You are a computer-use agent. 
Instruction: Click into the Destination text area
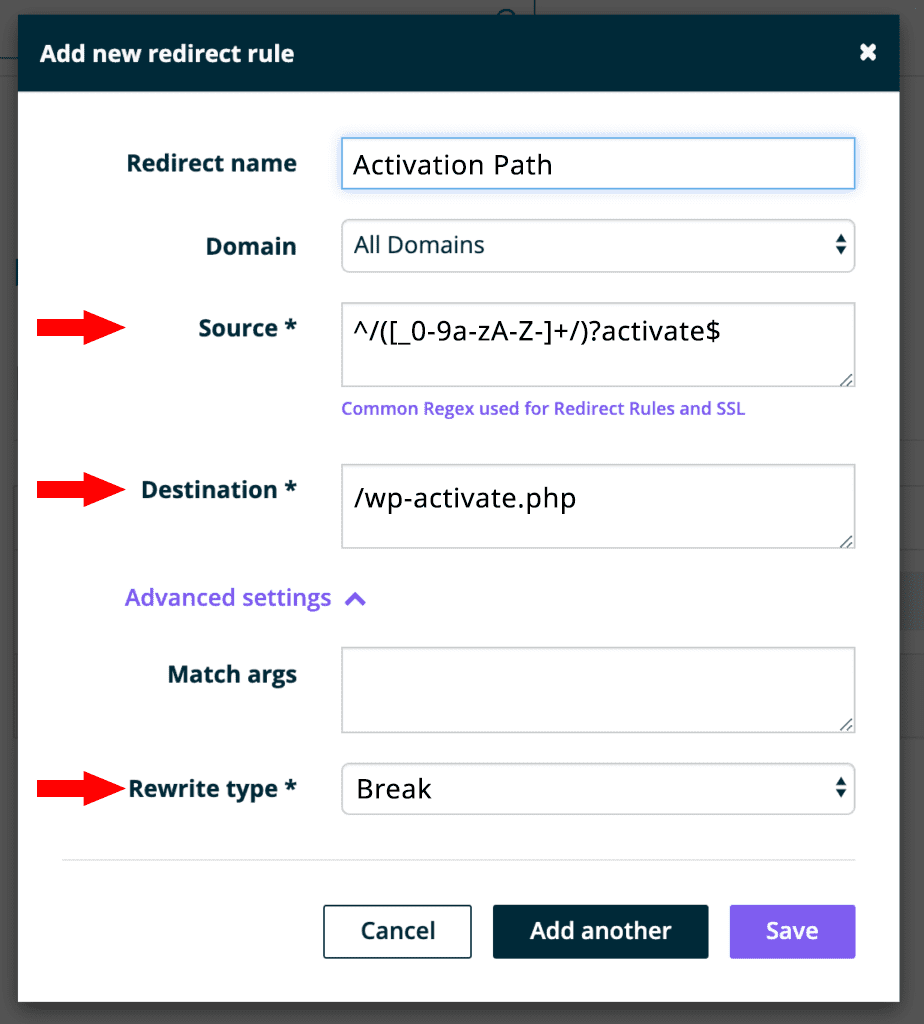click(x=597, y=505)
